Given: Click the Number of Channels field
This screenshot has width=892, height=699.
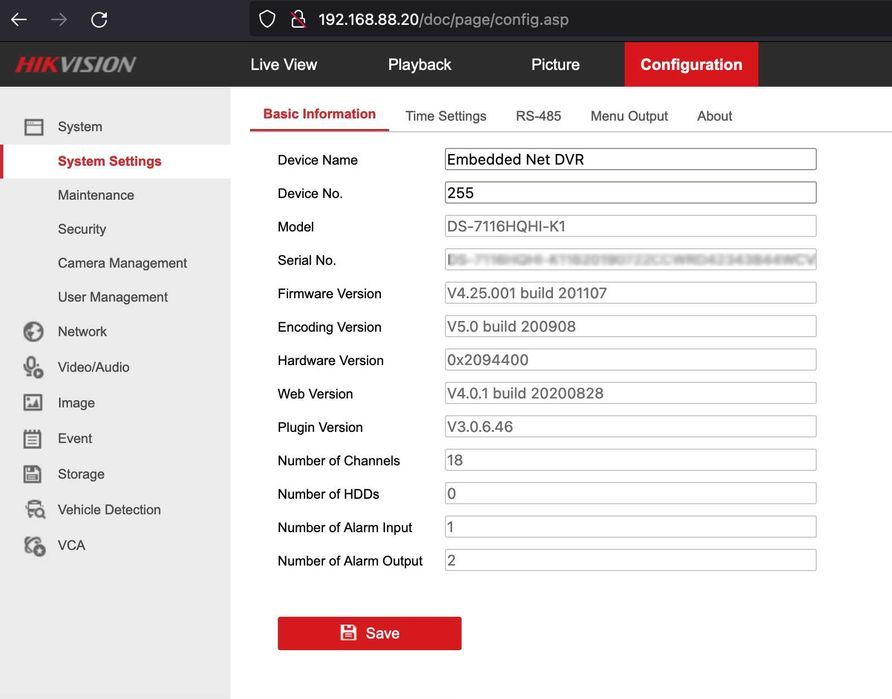Looking at the screenshot, I should coord(630,460).
